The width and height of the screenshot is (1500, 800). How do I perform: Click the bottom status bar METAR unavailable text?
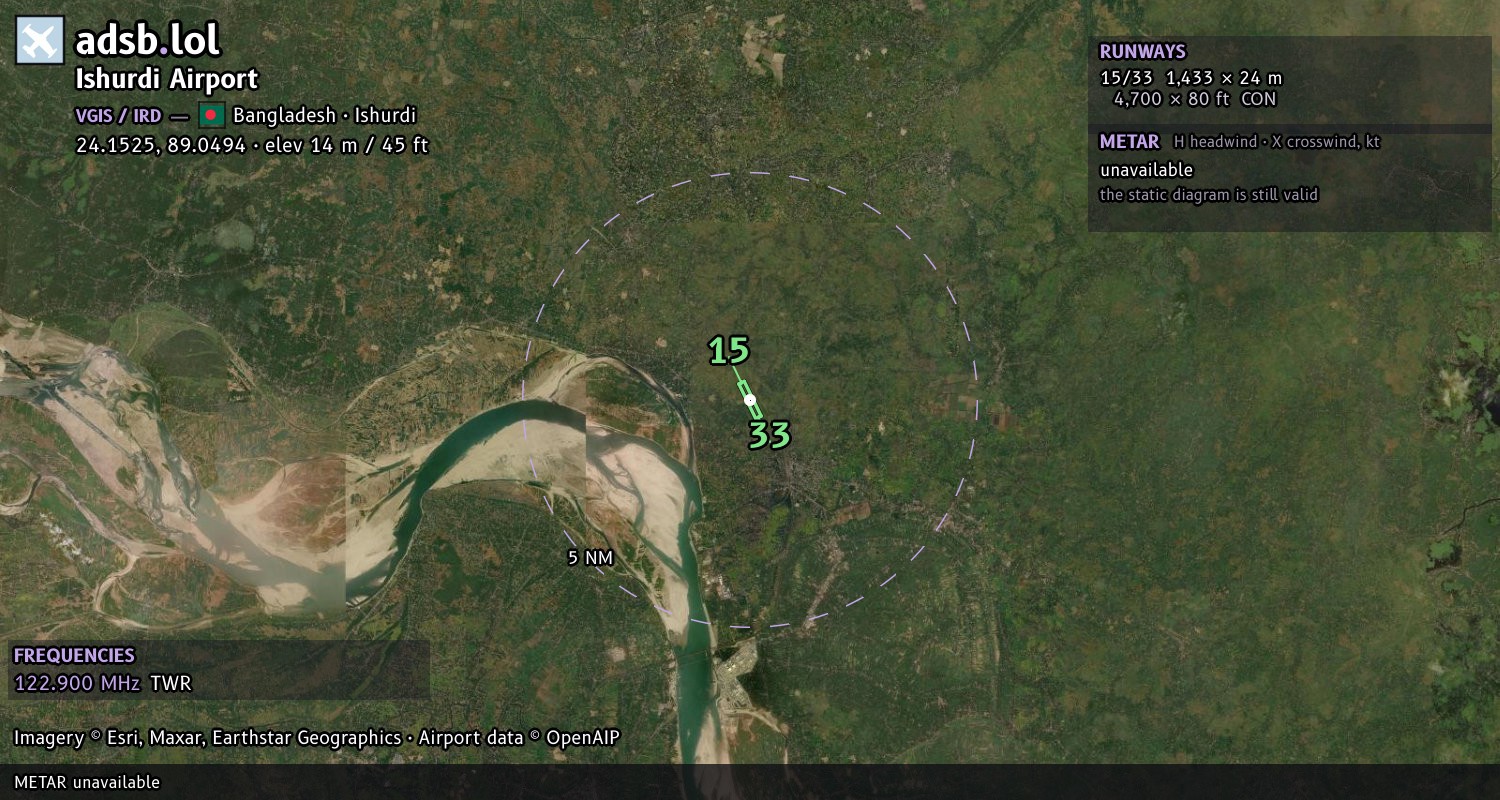coord(87,782)
